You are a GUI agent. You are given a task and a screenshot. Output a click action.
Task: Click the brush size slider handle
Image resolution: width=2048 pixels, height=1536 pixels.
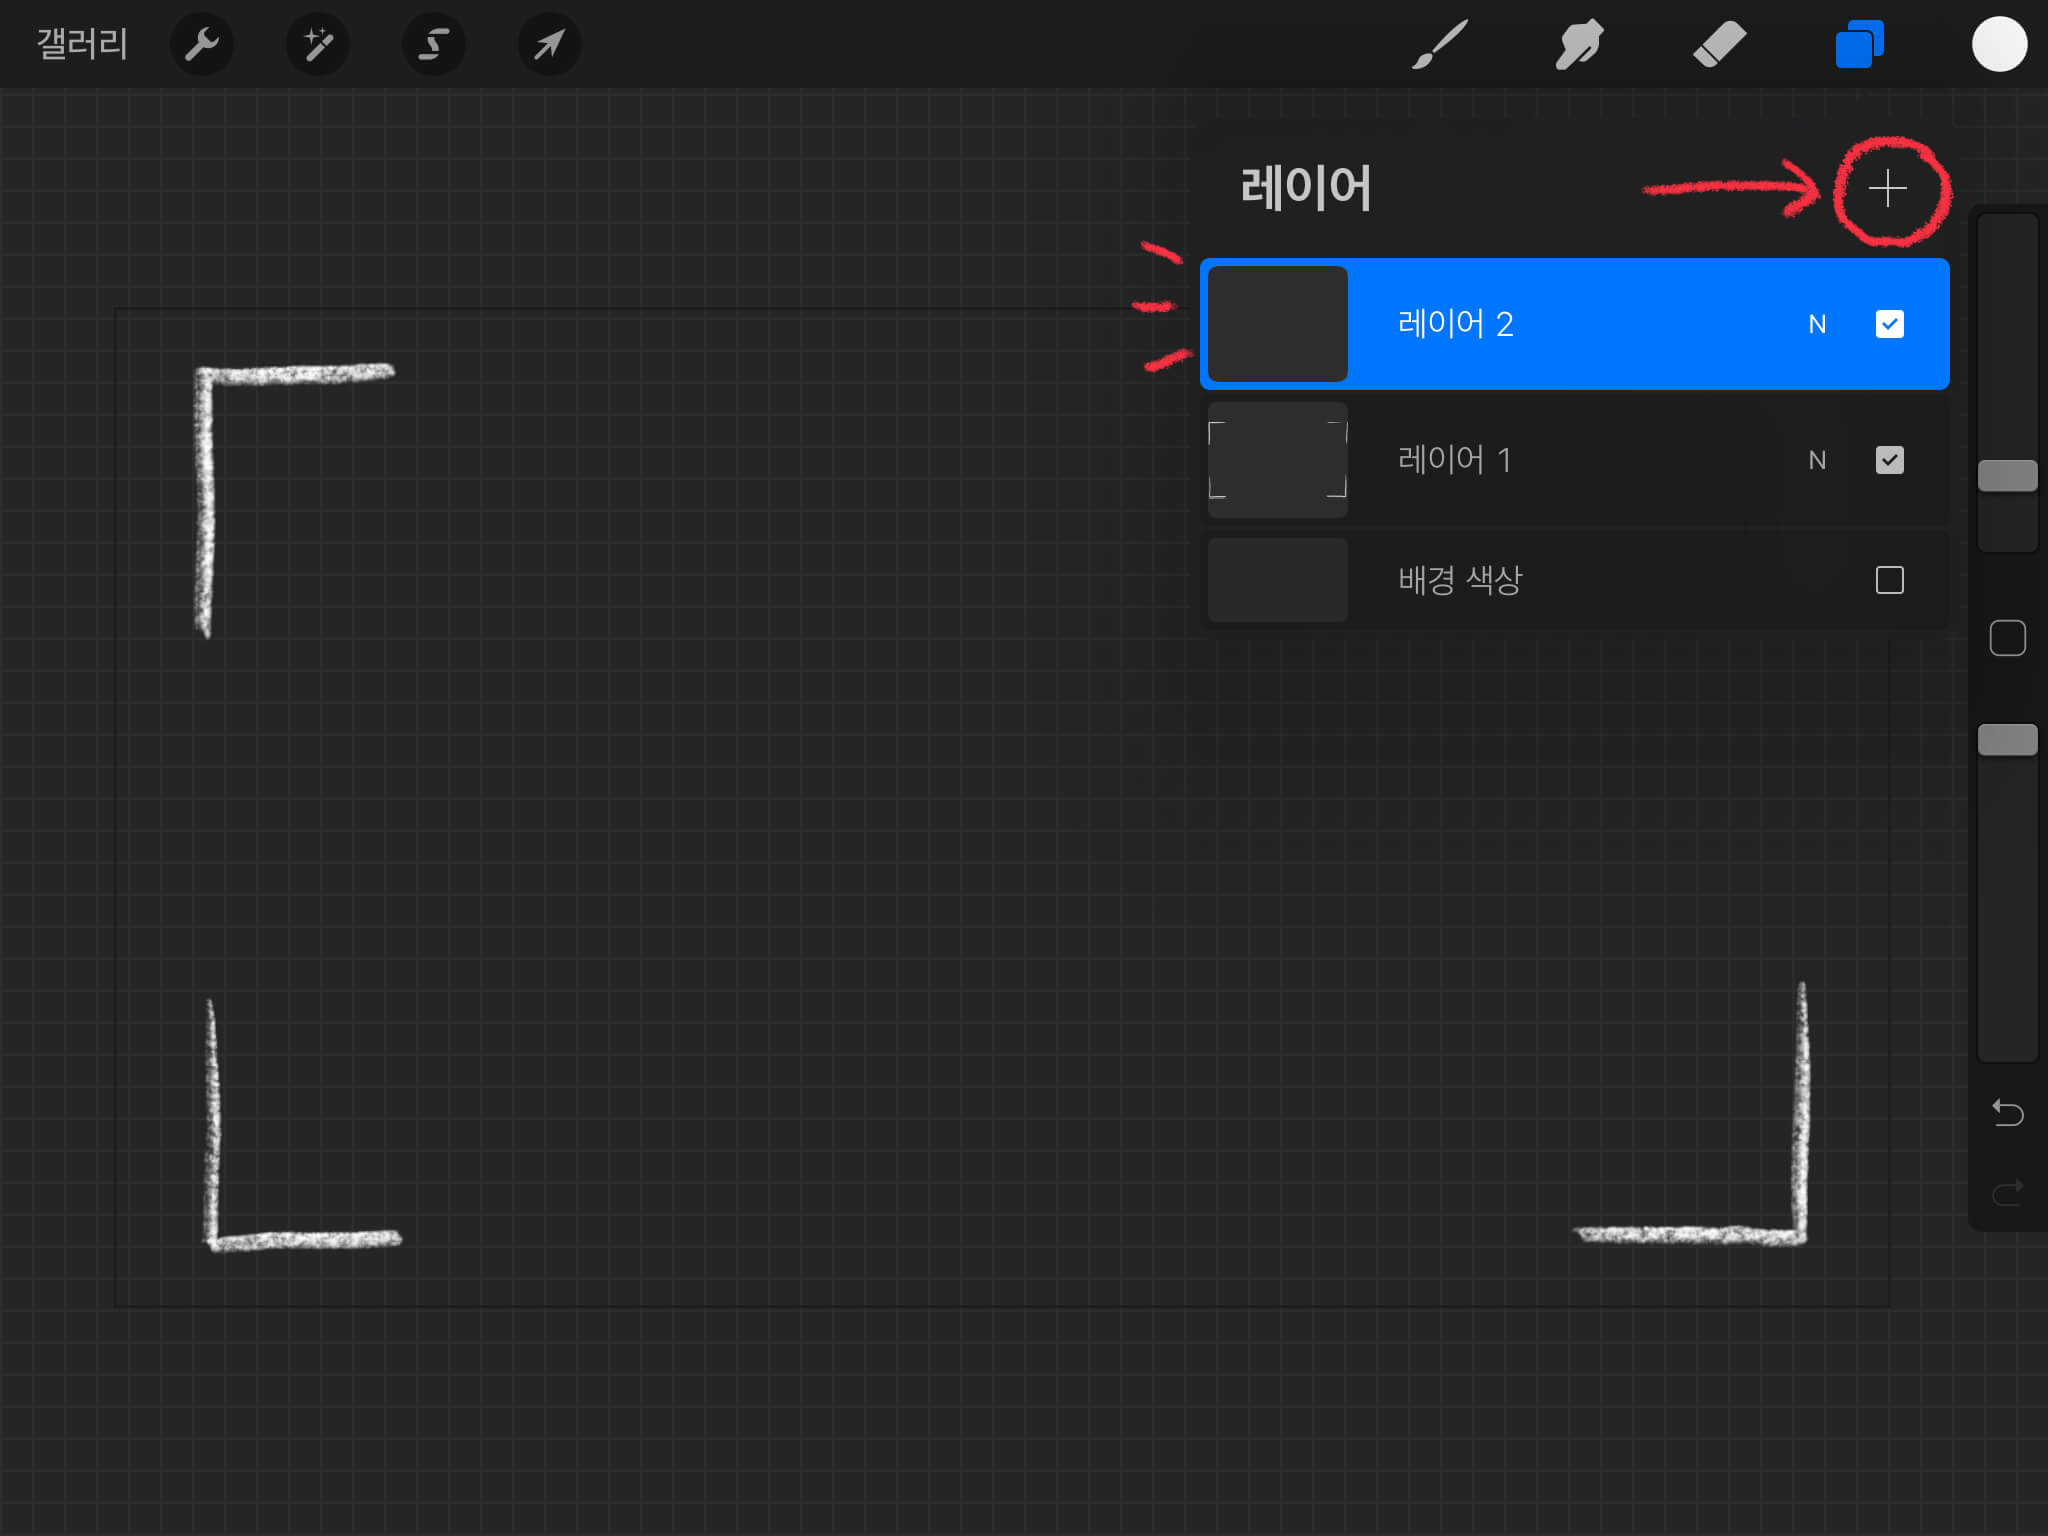tap(2007, 476)
